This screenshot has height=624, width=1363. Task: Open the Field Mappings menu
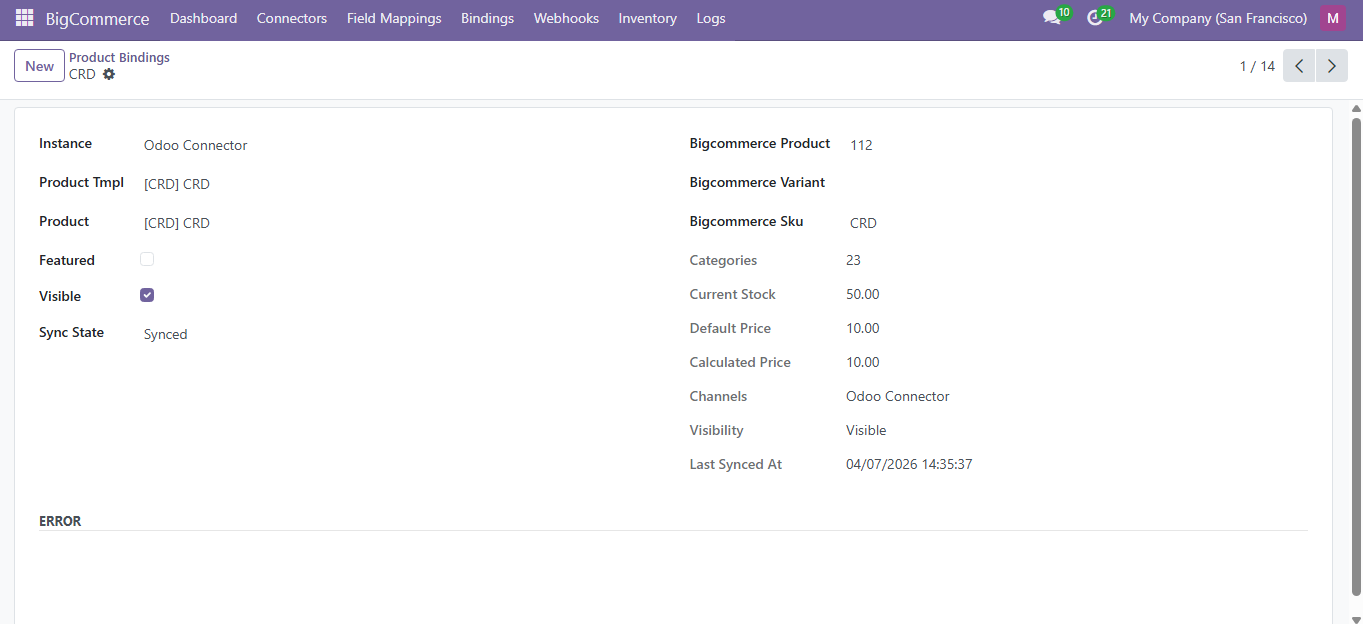[394, 18]
